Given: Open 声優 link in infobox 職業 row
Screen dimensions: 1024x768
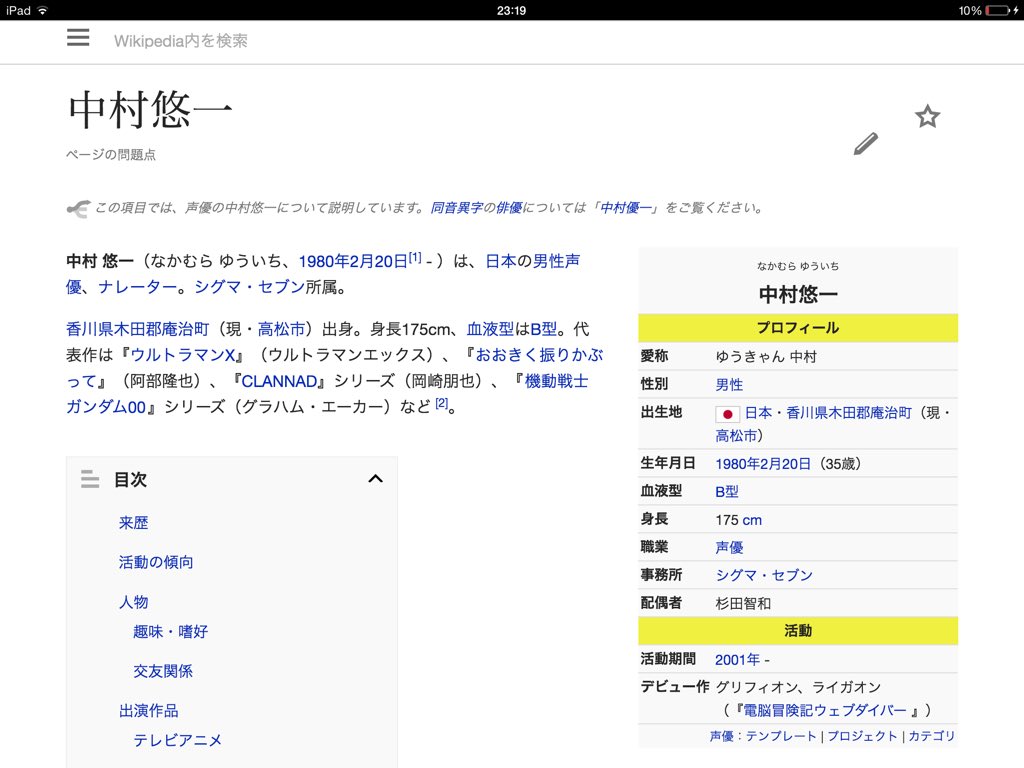Looking at the screenshot, I should click(729, 547).
